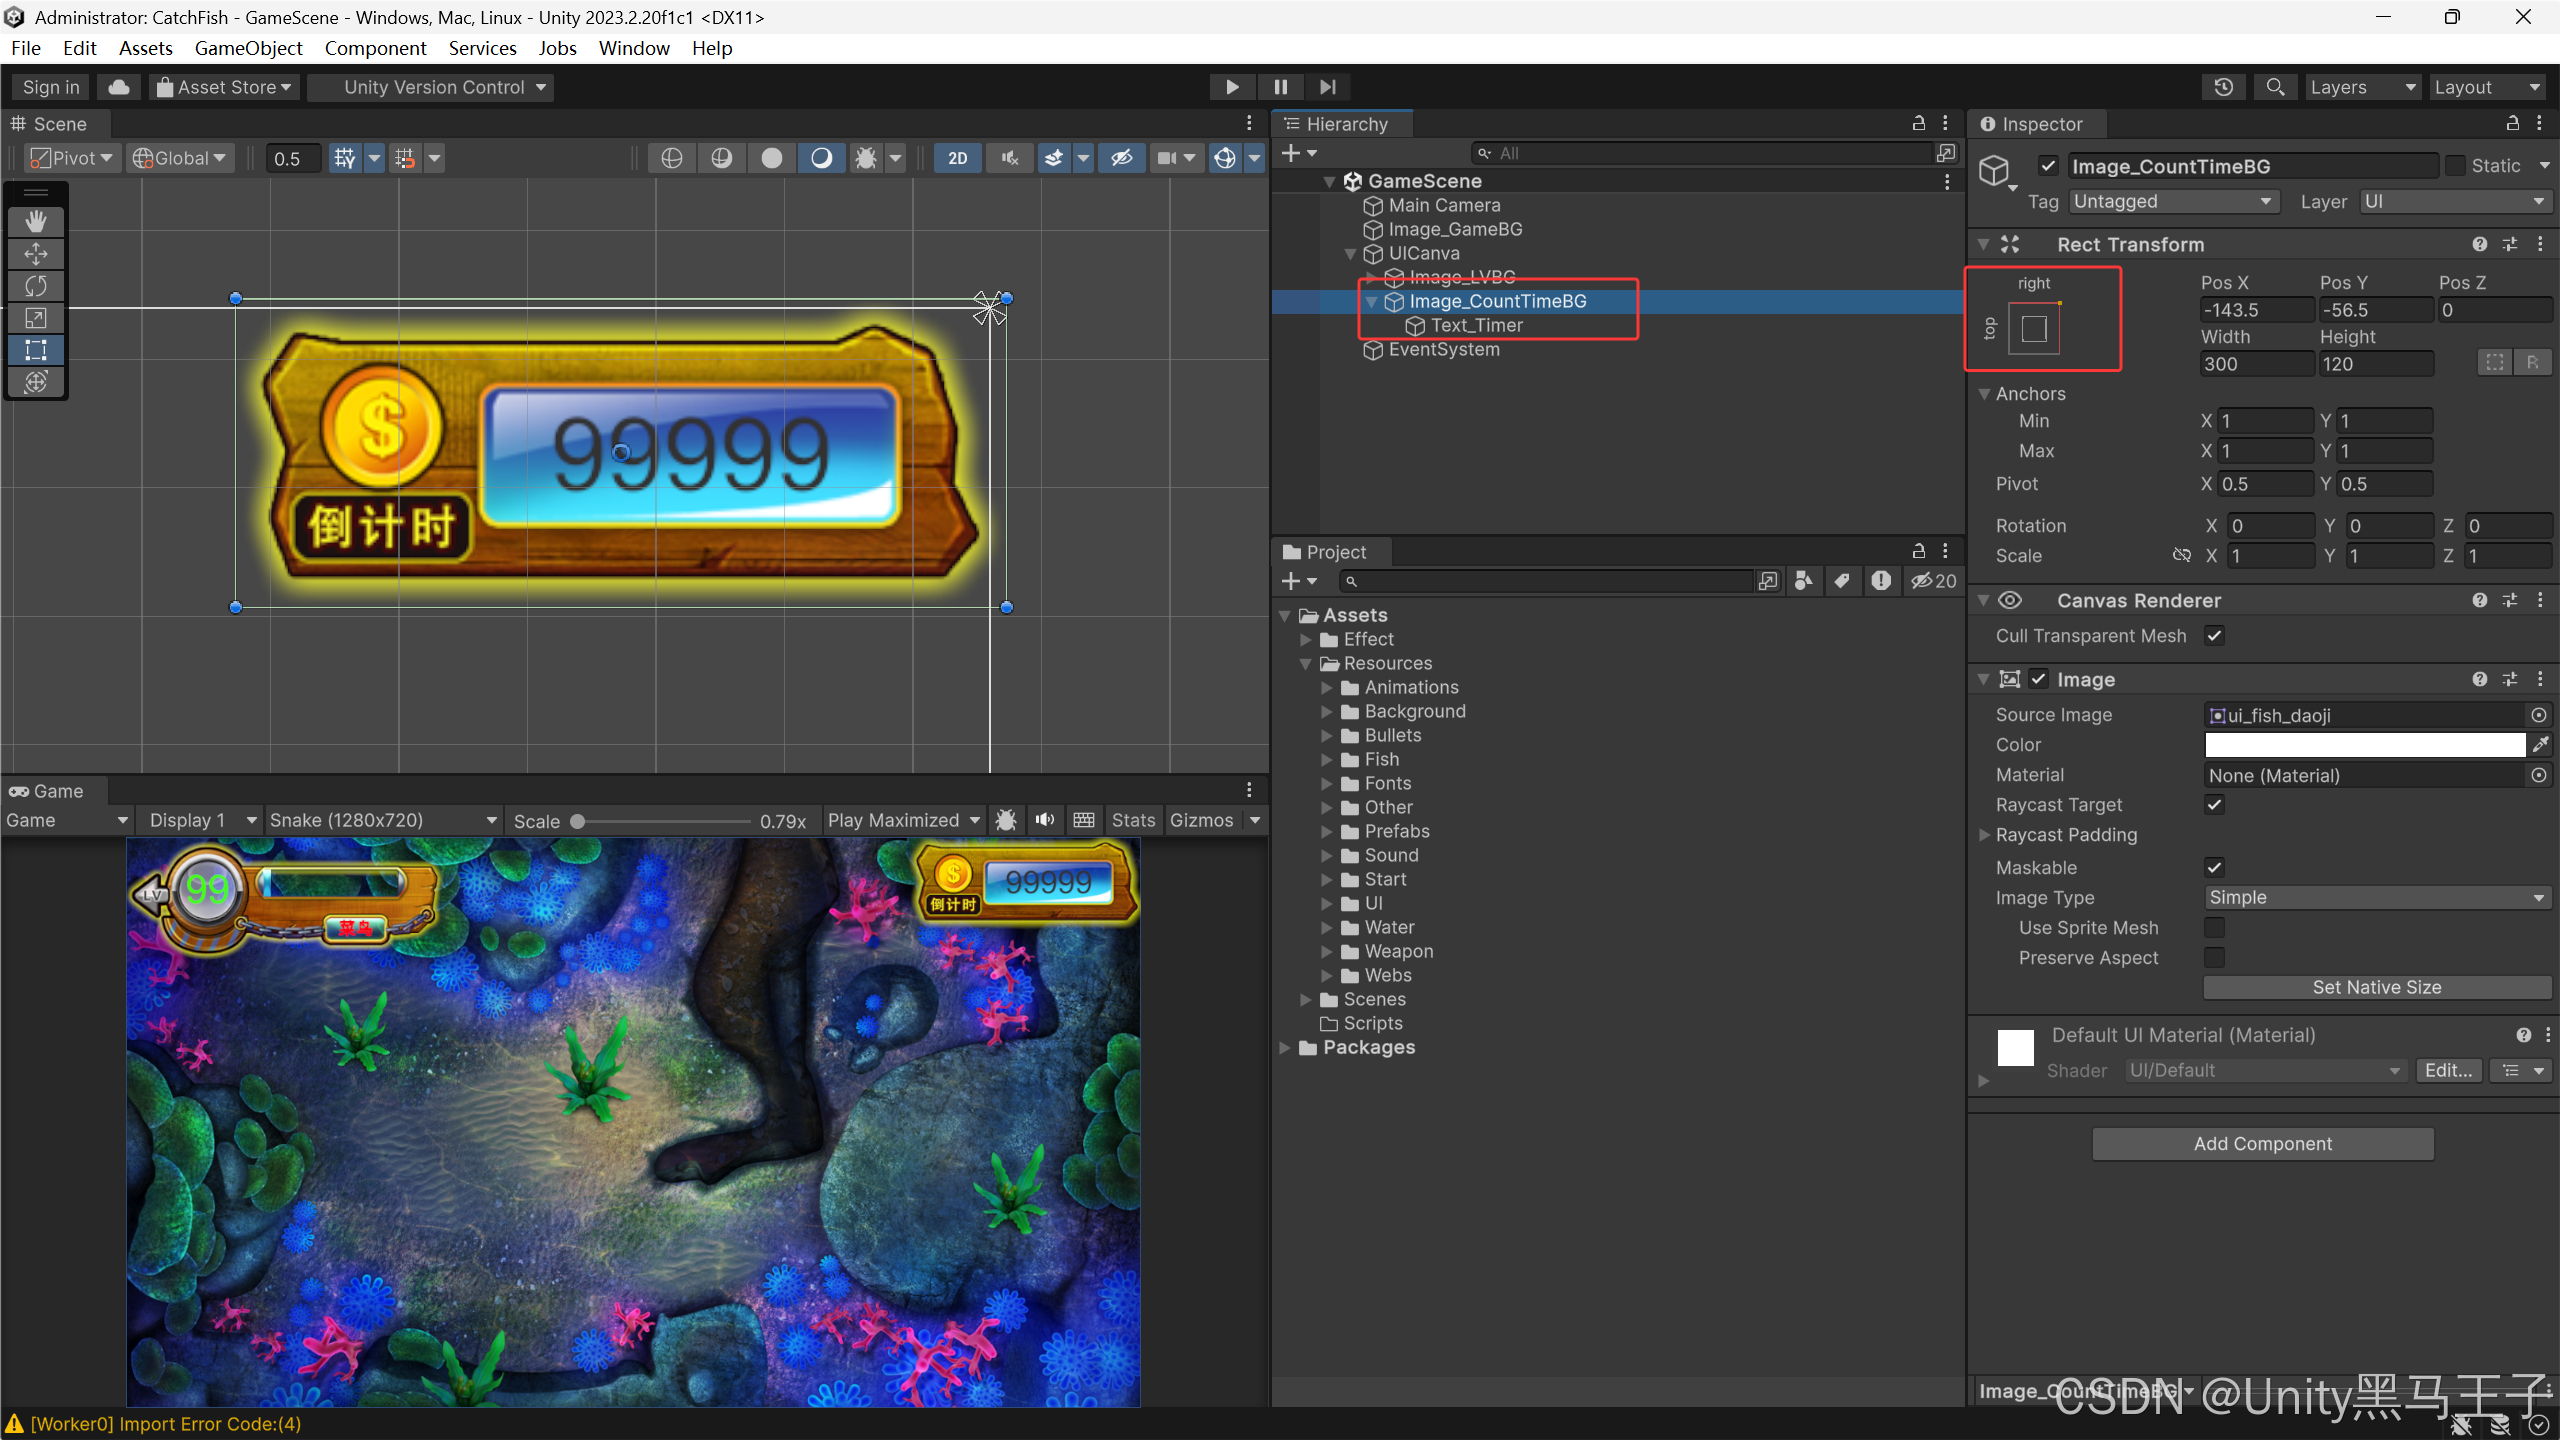
Task: Select Text_Timer in the Hierarchy
Action: coord(1476,326)
